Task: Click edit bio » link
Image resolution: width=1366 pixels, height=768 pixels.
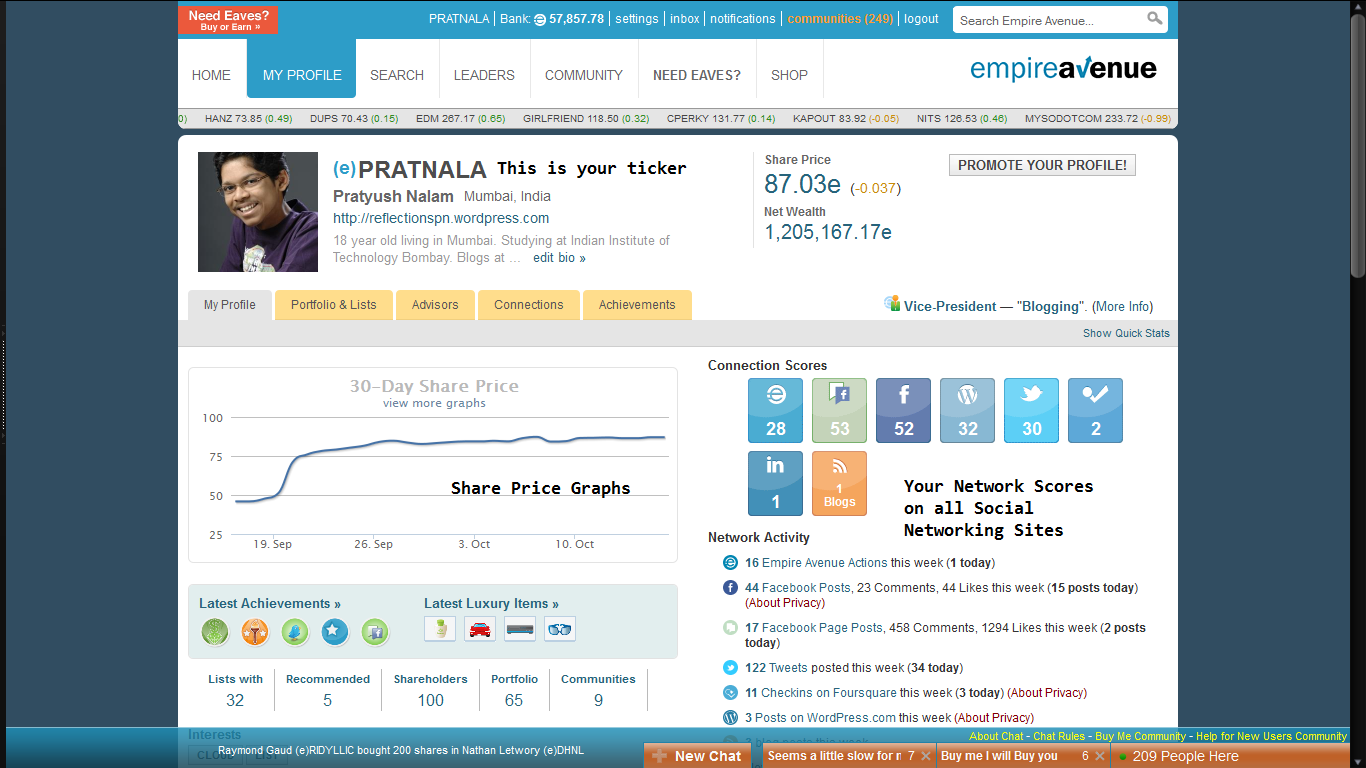Action: (559, 258)
